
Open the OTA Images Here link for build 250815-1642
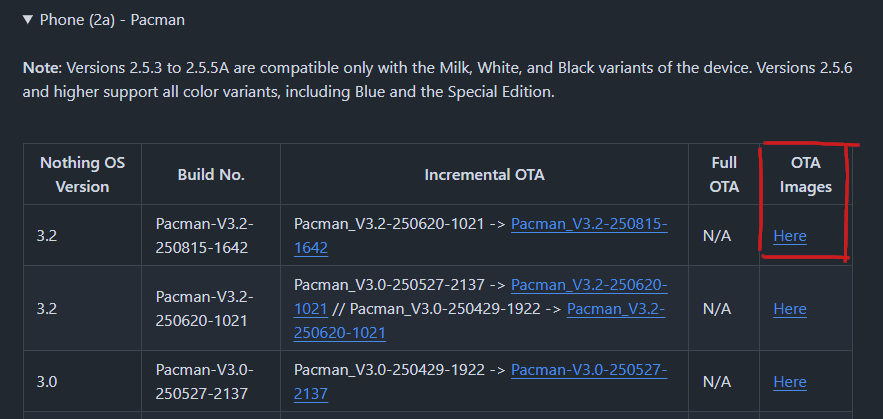(790, 236)
